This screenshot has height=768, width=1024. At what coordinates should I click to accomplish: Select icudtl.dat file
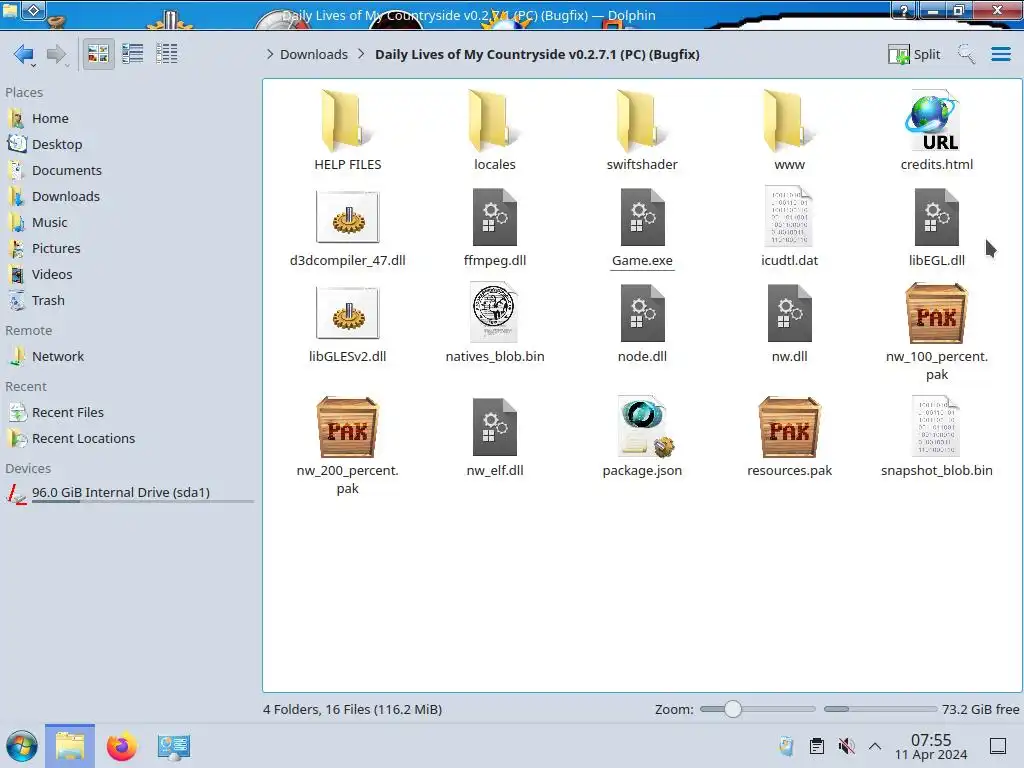[x=790, y=227]
